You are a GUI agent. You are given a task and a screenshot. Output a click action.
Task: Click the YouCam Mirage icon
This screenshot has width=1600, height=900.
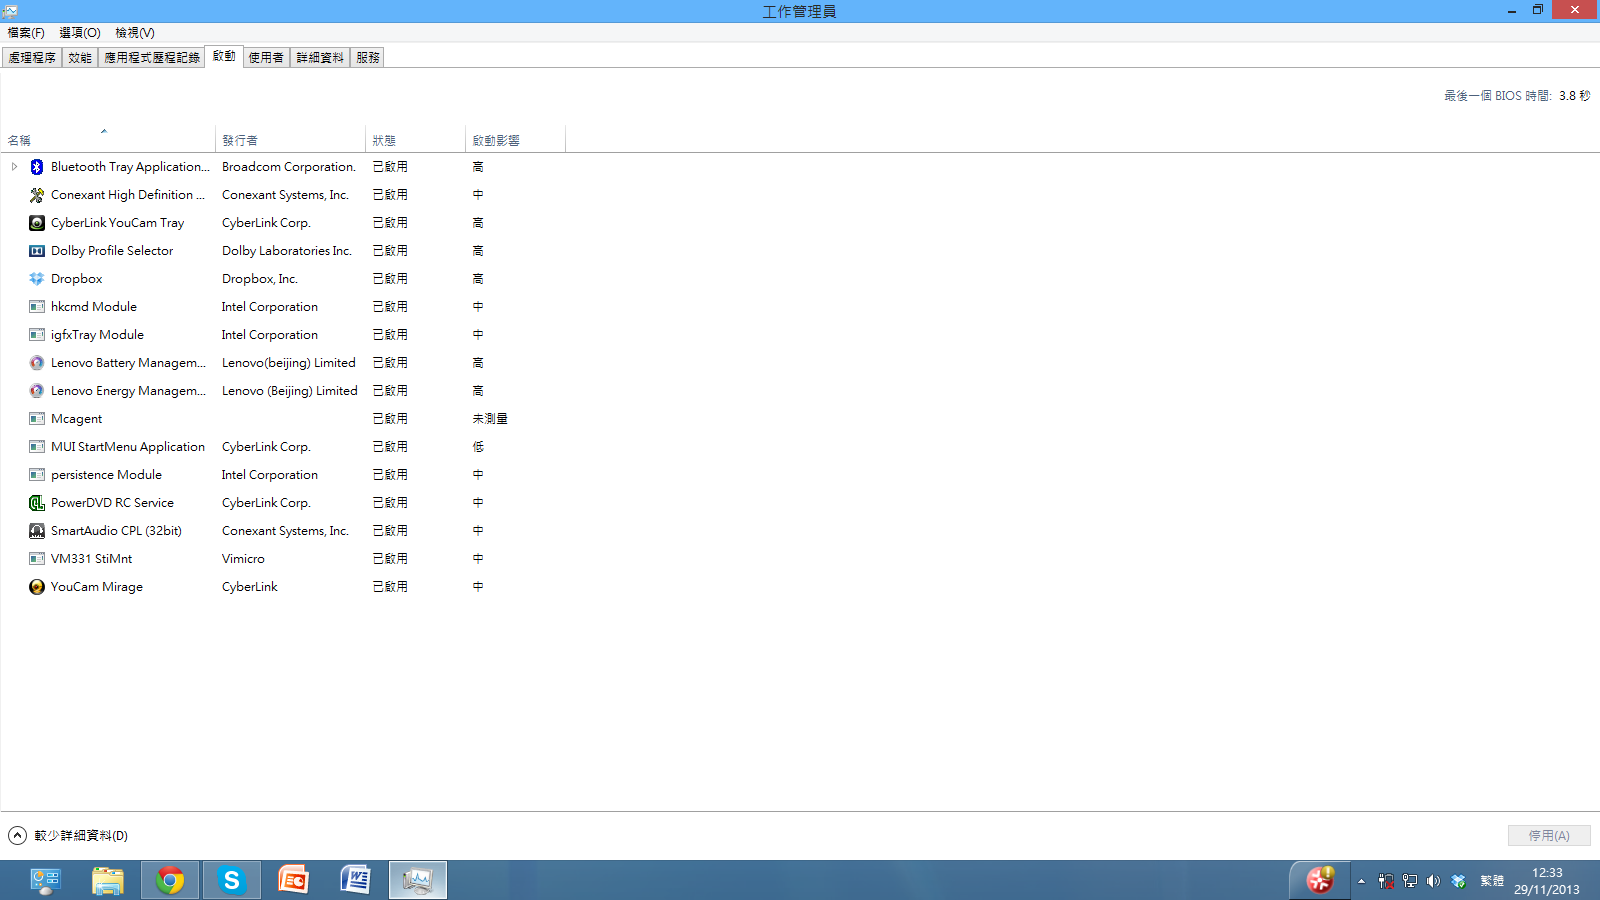(37, 587)
